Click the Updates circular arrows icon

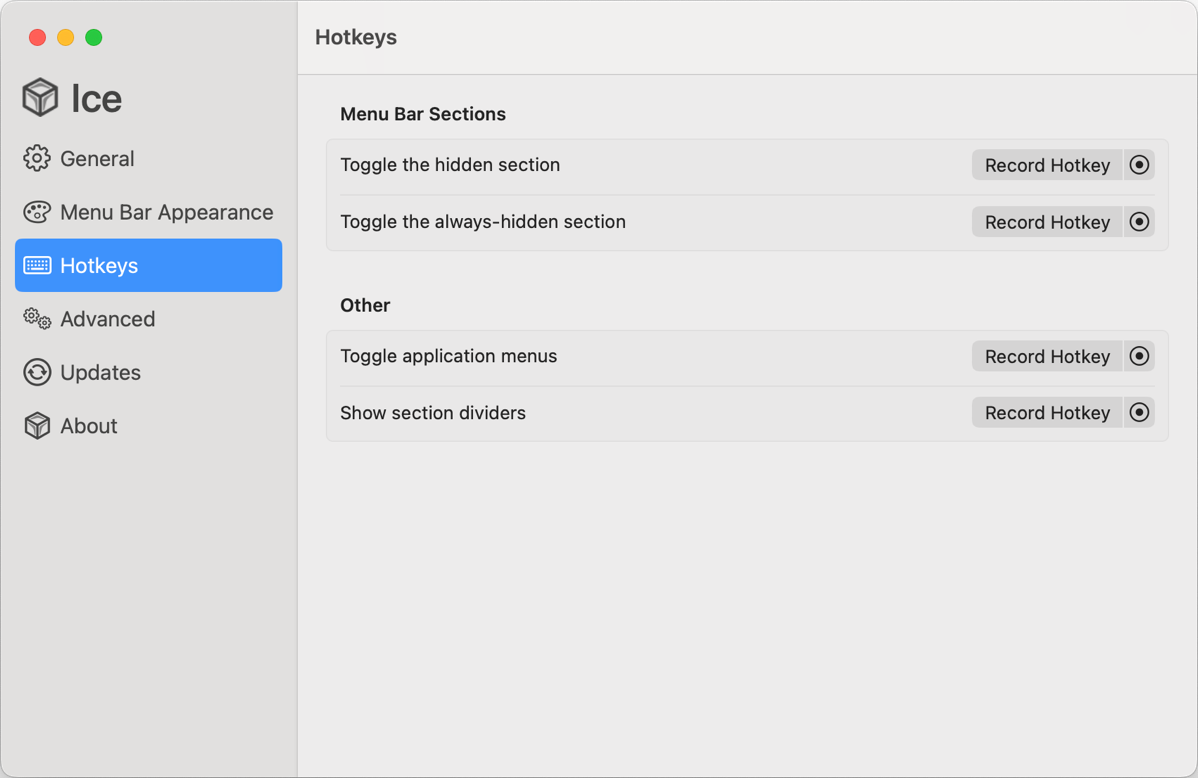pos(37,372)
